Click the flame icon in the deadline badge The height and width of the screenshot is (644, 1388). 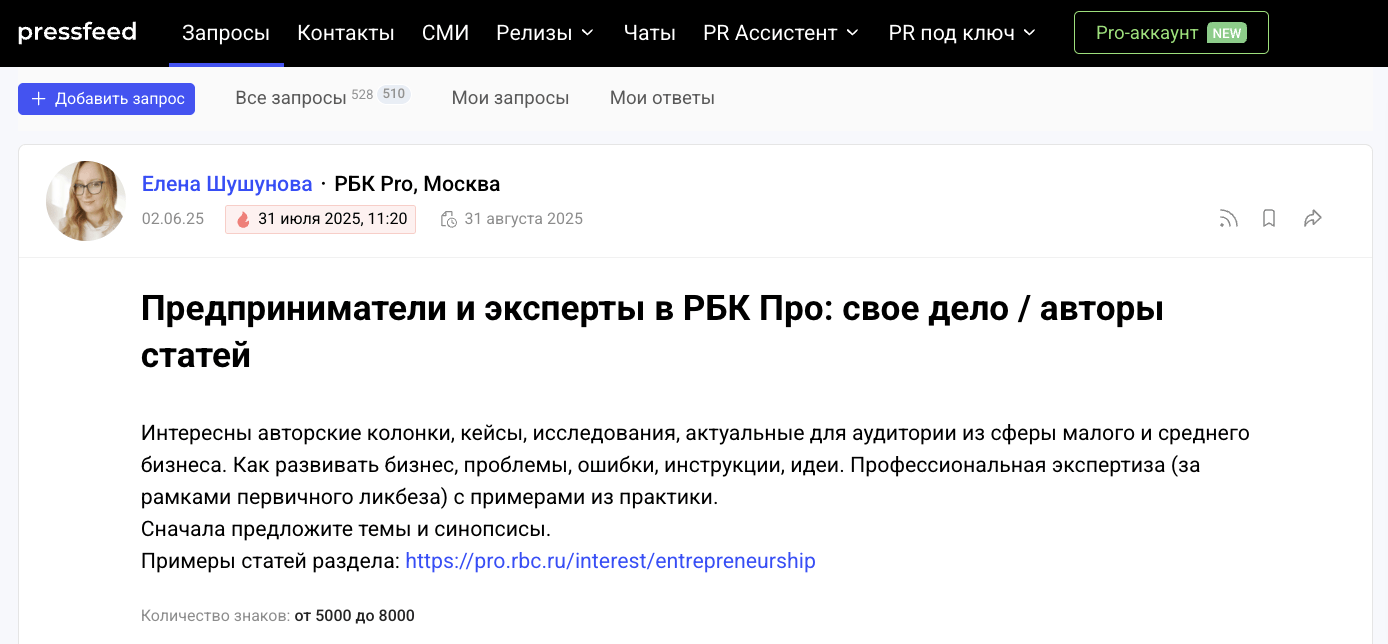tap(243, 219)
